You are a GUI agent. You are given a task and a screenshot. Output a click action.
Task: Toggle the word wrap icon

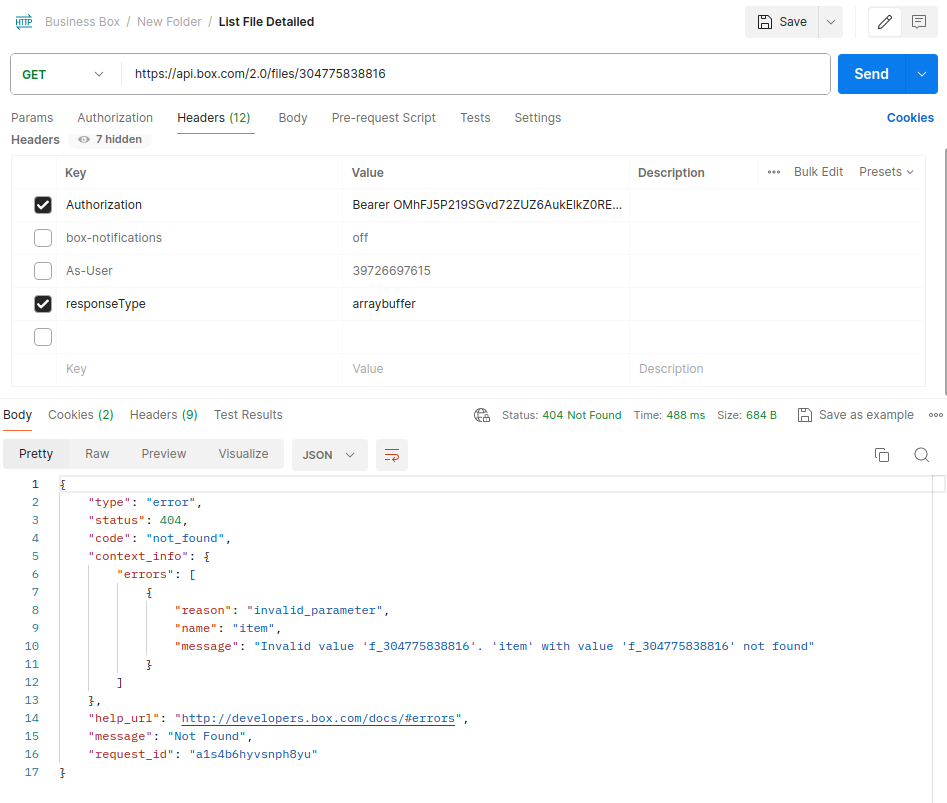tap(392, 455)
